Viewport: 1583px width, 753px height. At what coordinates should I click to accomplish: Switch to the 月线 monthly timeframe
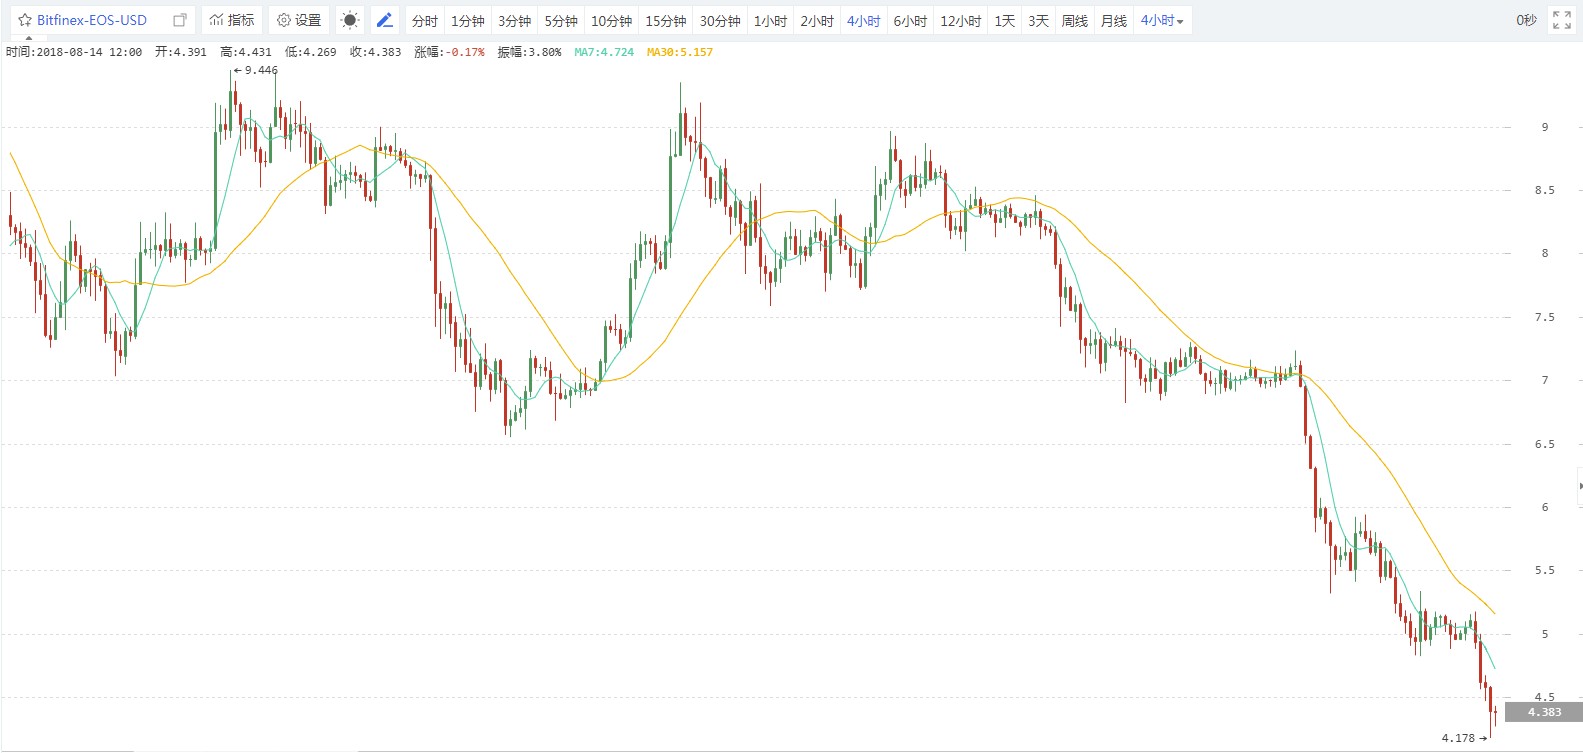(x=1114, y=21)
